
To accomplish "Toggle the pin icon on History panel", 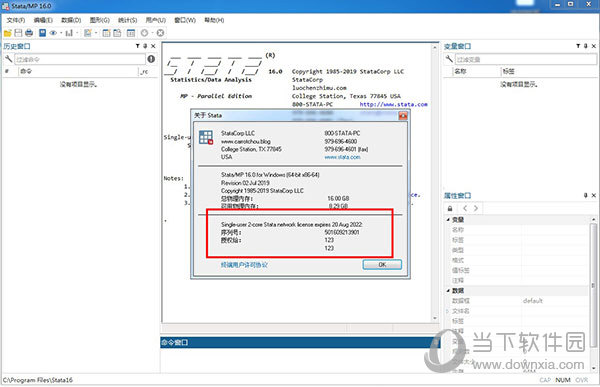I will click(145, 46).
